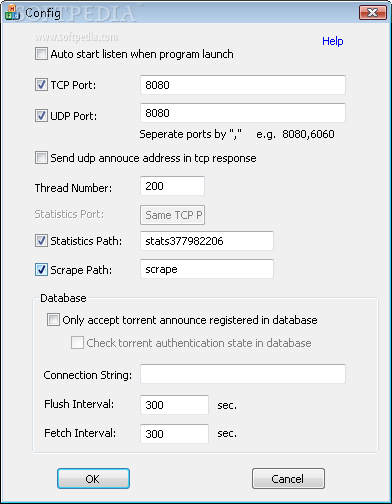The height and width of the screenshot is (504, 392).
Task: Tick check torrent authentication state checkbox
Action: pyautogui.click(x=77, y=343)
